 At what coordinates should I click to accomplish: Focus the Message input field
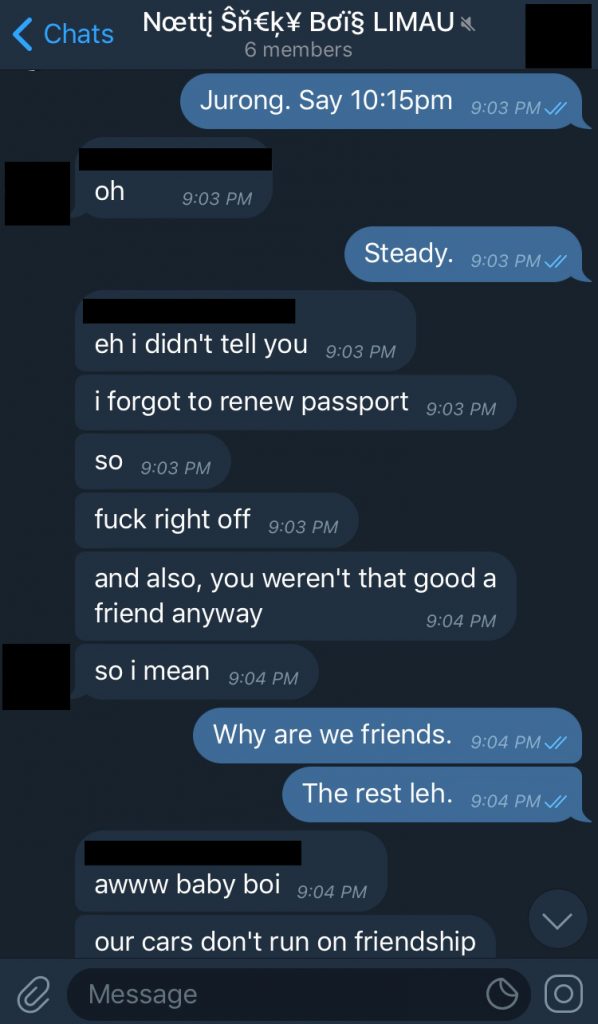click(298, 994)
